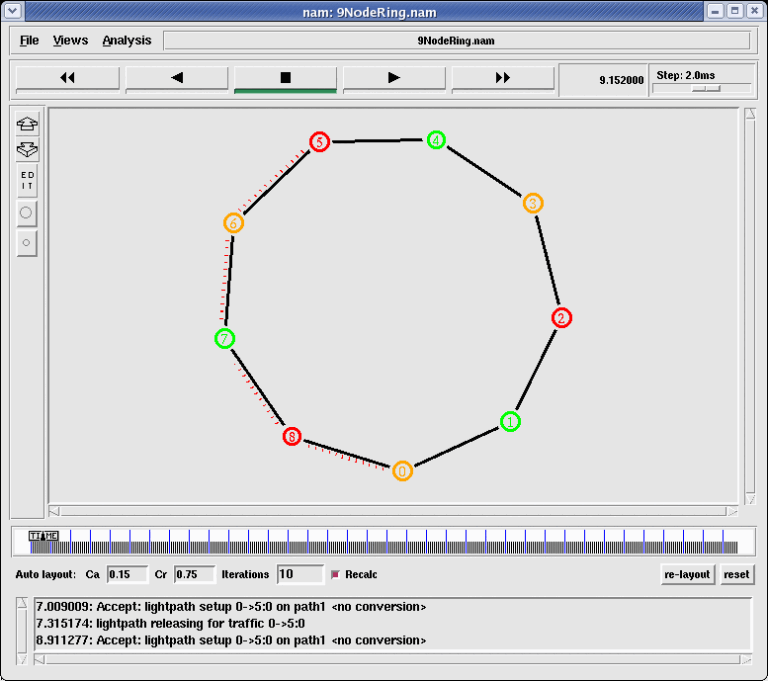The image size is (768, 681).
Task: Open the File menu
Action: (x=29, y=41)
